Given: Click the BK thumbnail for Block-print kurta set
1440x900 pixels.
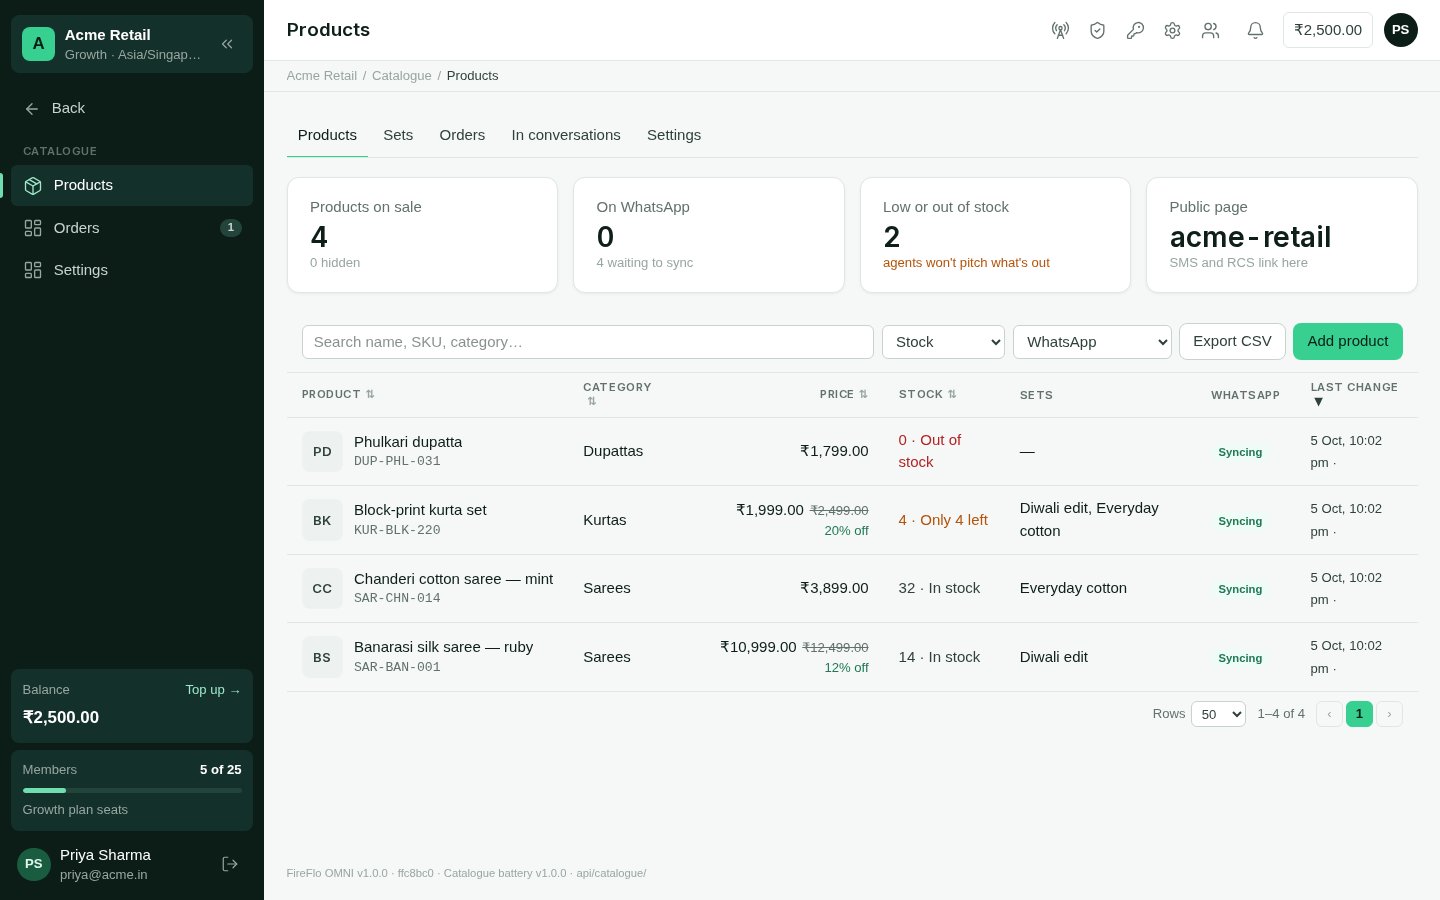Looking at the screenshot, I should (322, 520).
